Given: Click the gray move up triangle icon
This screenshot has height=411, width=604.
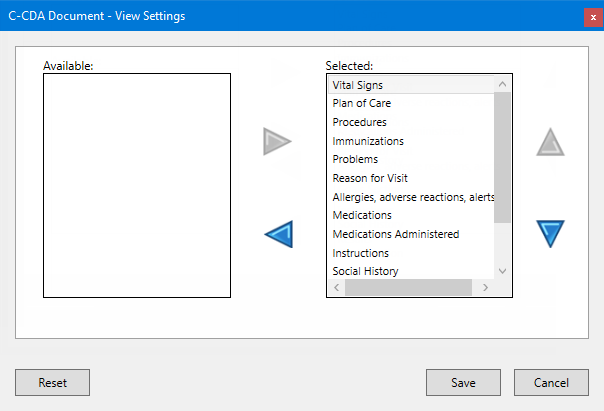Looking at the screenshot, I should pos(550,143).
